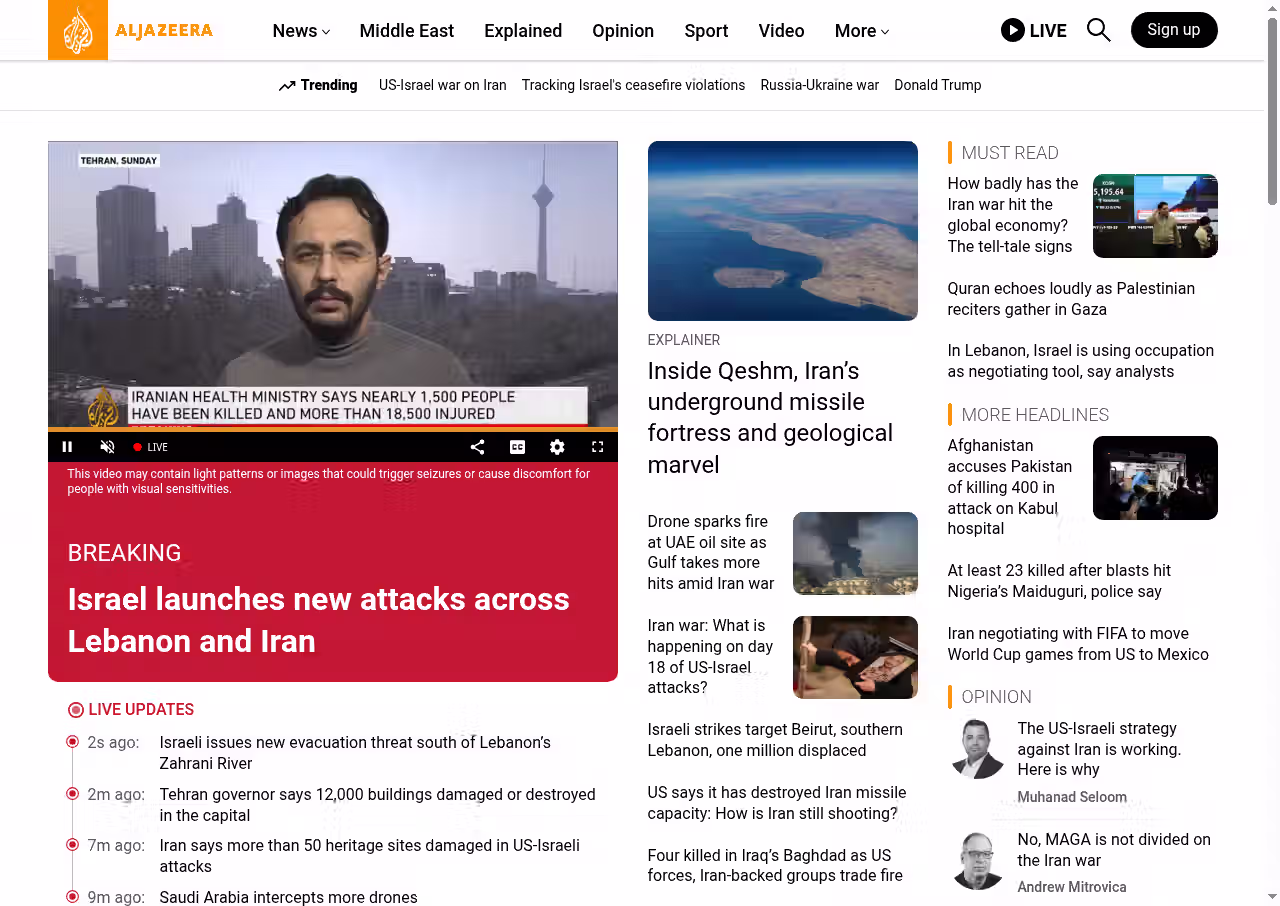Click the Sign up button
1280x906 pixels.
[x=1174, y=30]
